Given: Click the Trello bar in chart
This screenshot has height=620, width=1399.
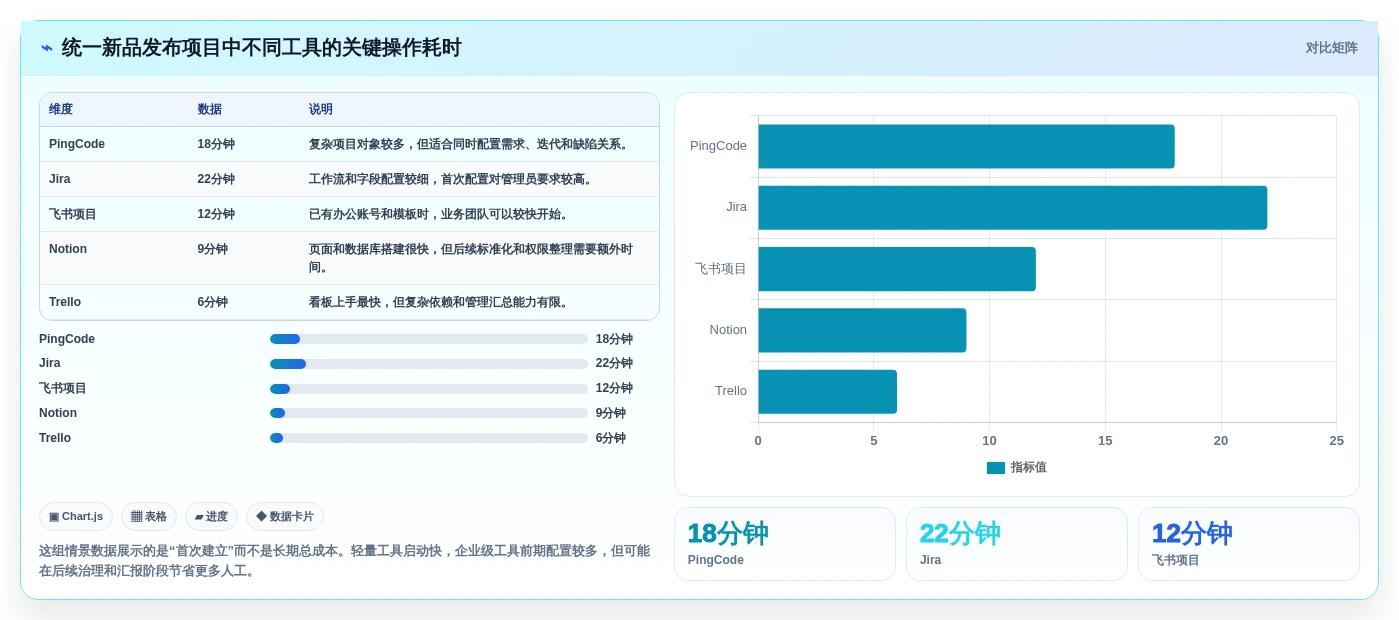Looking at the screenshot, I should 827,392.
